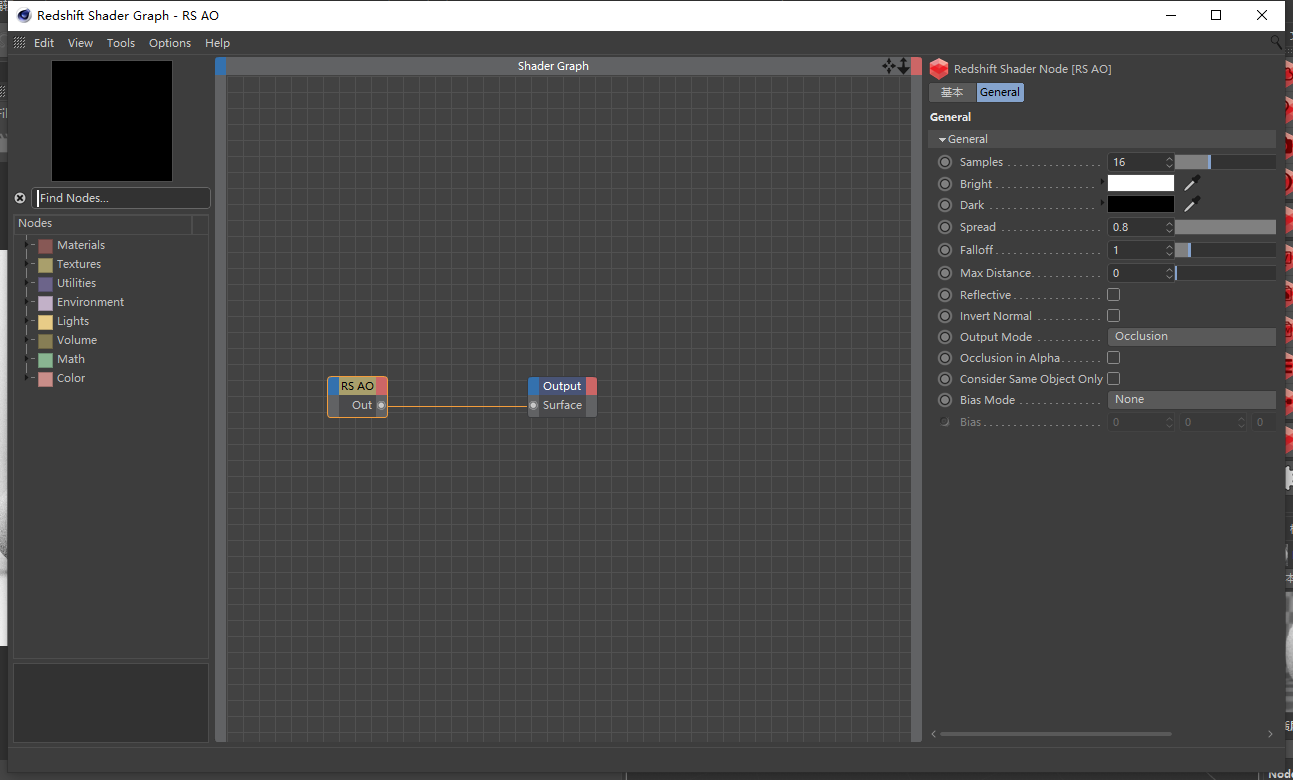Check the Occlusion in Alpha option
The image size is (1293, 780).
(1113, 358)
